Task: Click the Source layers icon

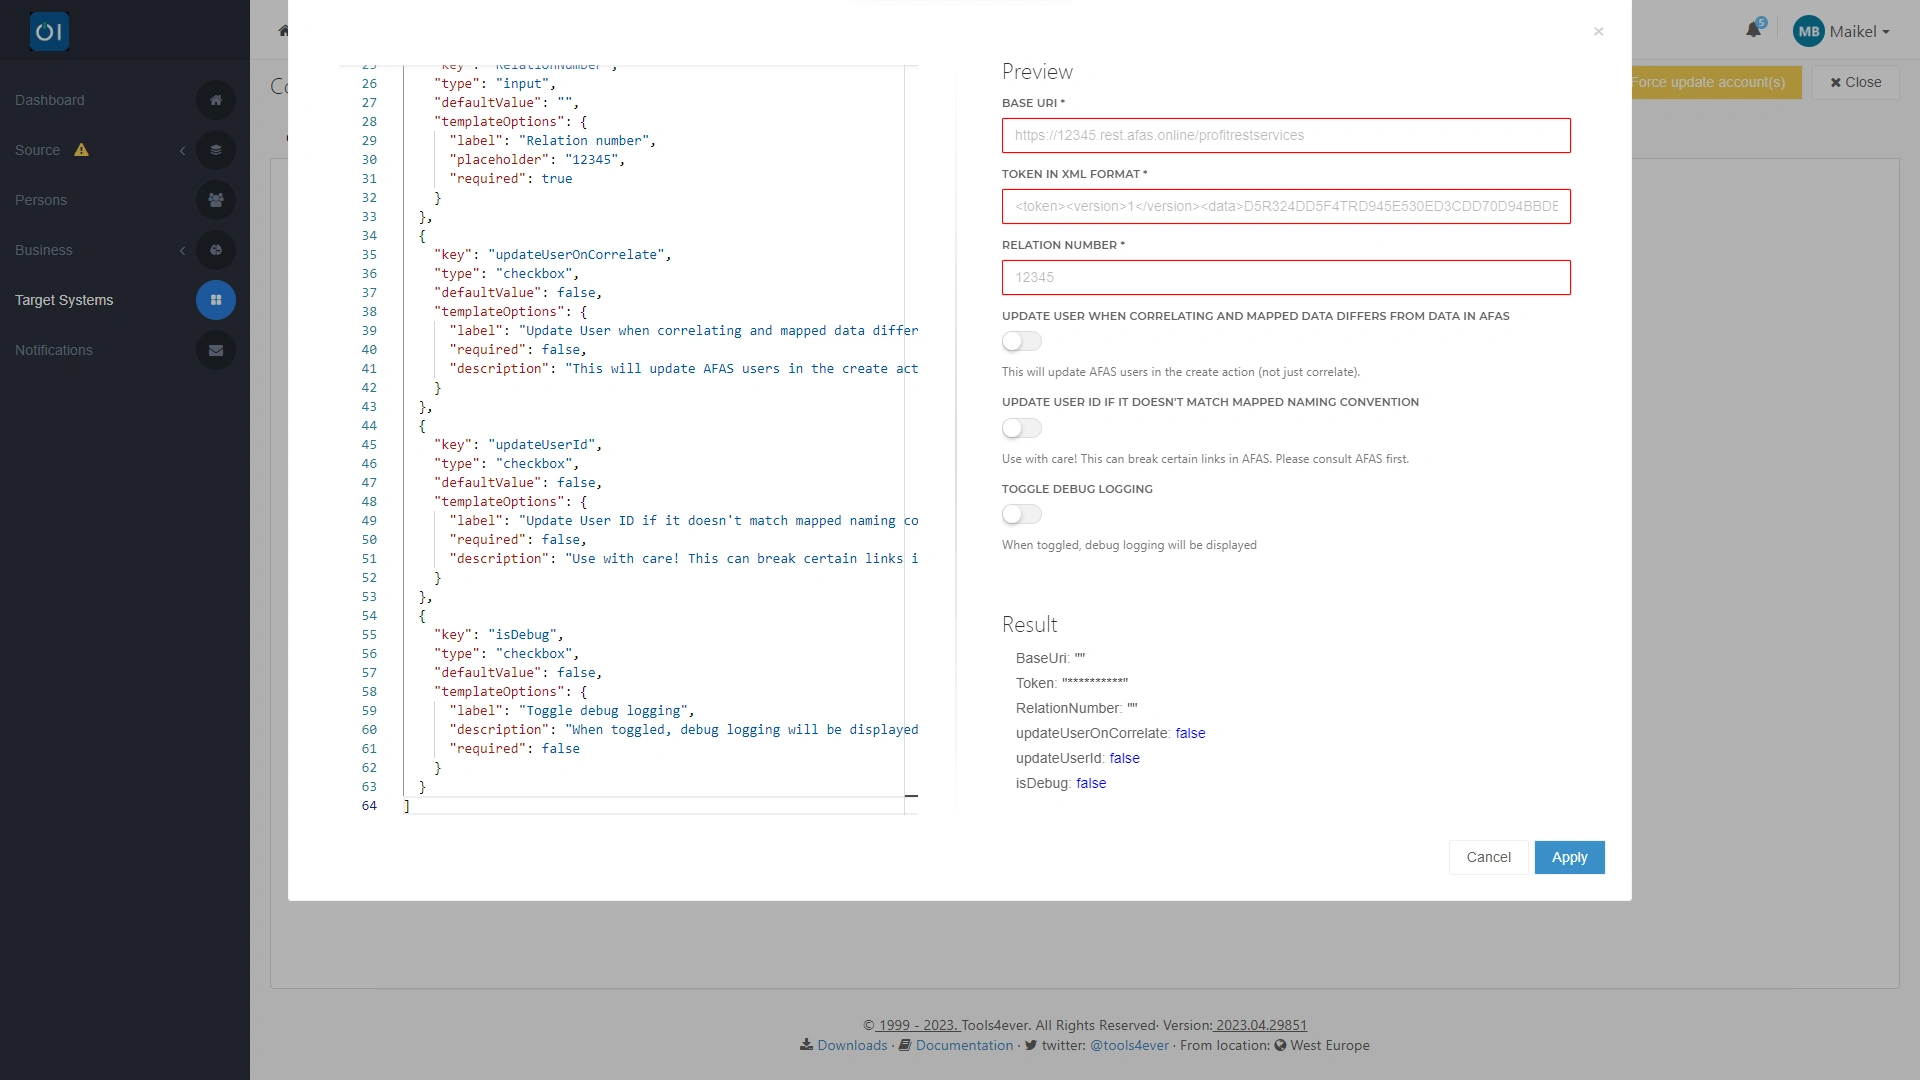Action: pos(216,150)
